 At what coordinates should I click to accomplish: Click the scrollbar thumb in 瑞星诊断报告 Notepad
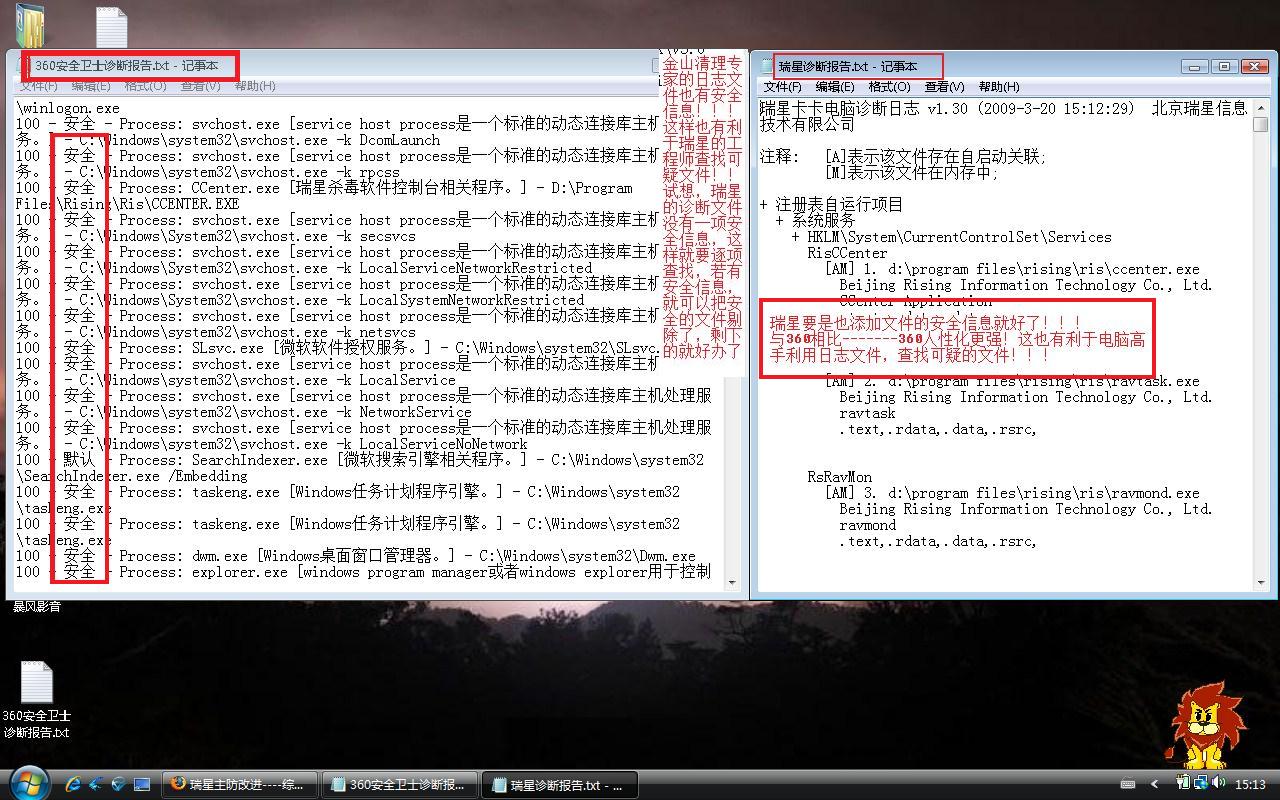pyautogui.click(x=1261, y=124)
